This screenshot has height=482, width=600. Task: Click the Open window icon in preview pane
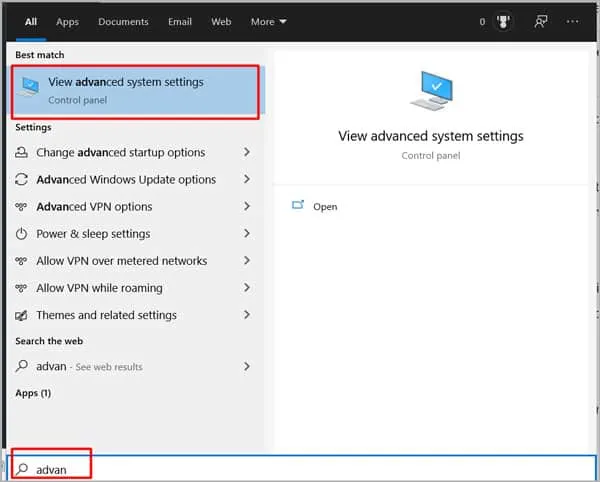click(298, 205)
